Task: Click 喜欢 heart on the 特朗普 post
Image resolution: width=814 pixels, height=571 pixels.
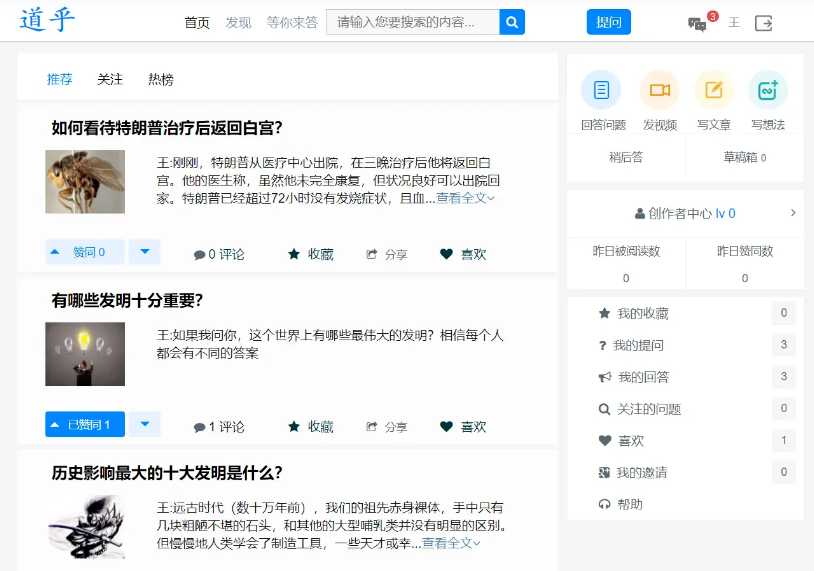Action: (463, 254)
